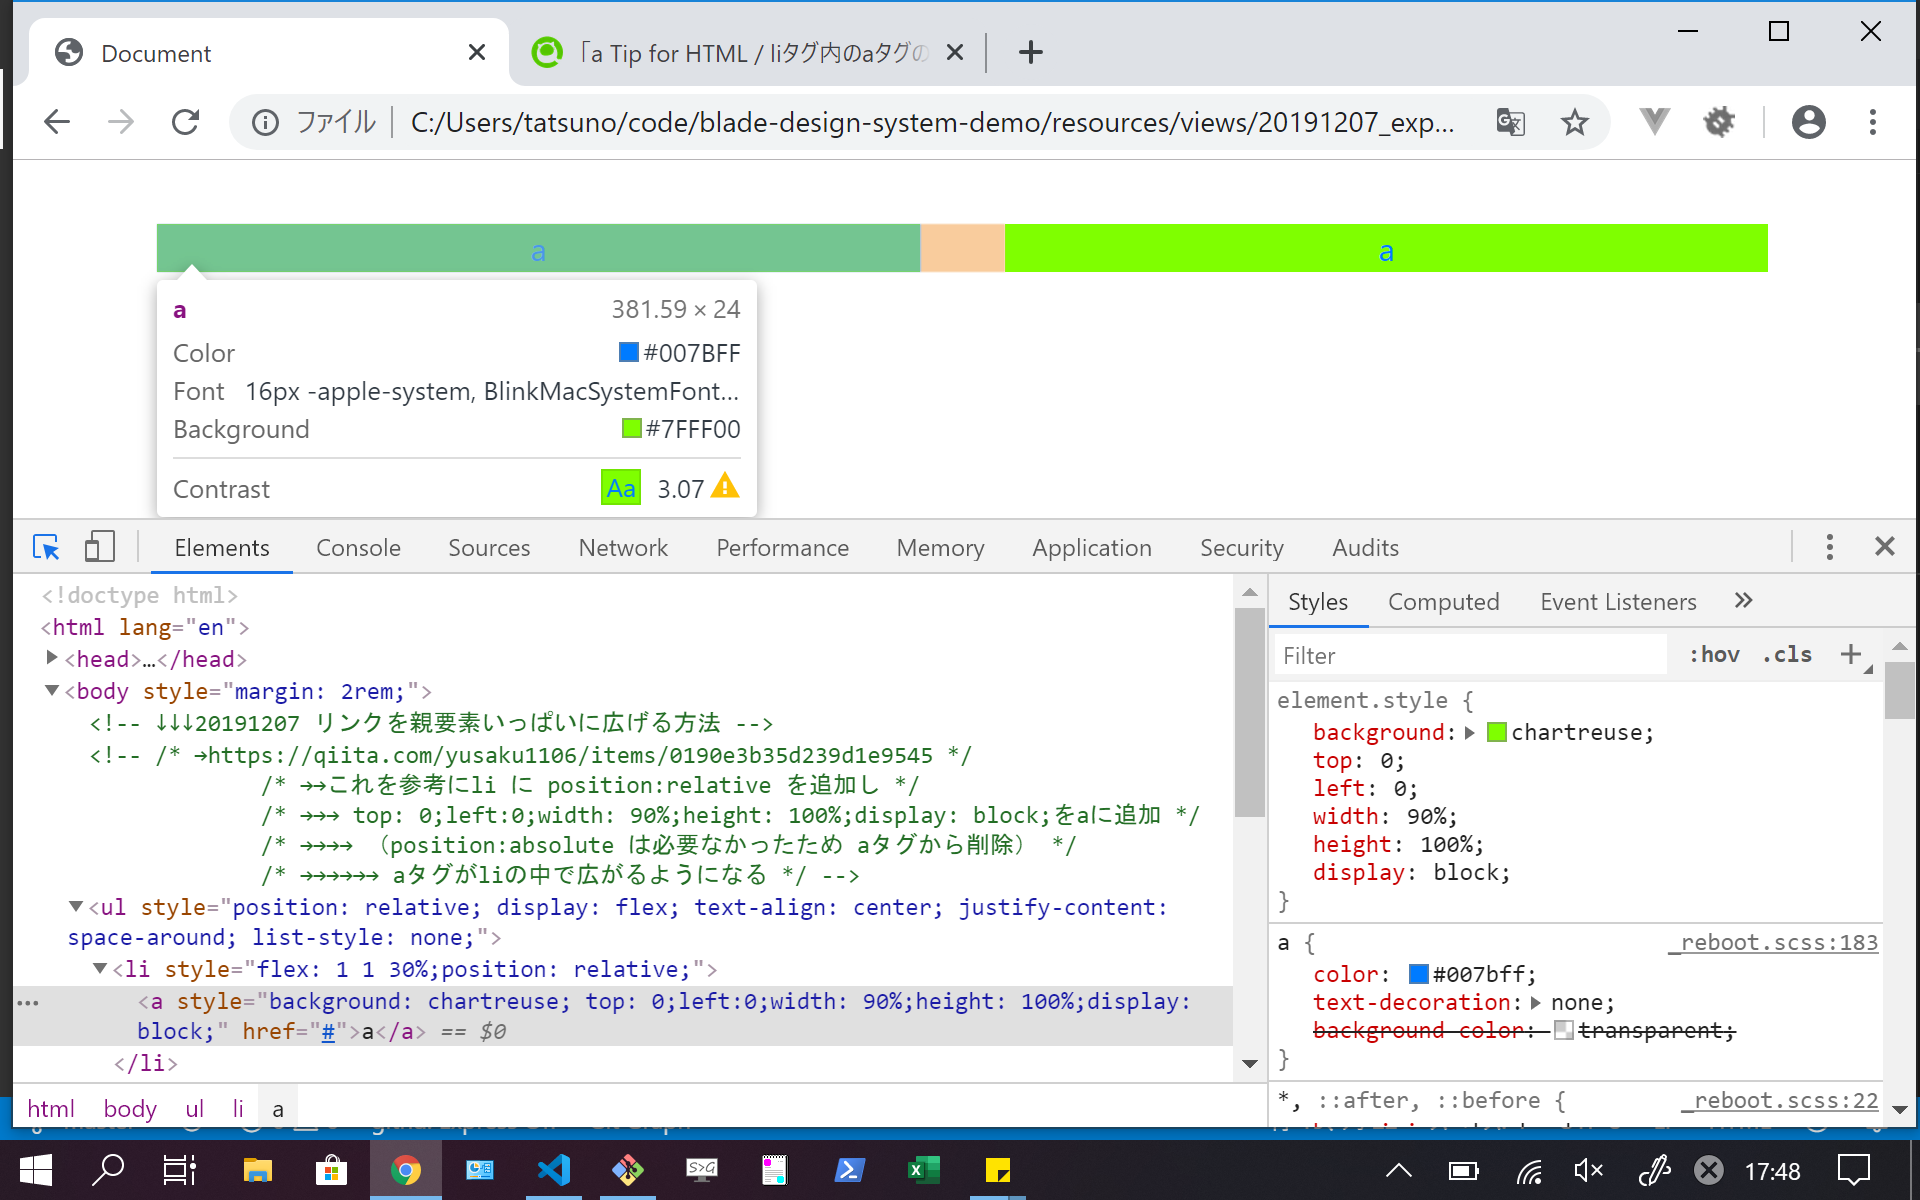Select the ul breadcrumb element

click(194, 1108)
